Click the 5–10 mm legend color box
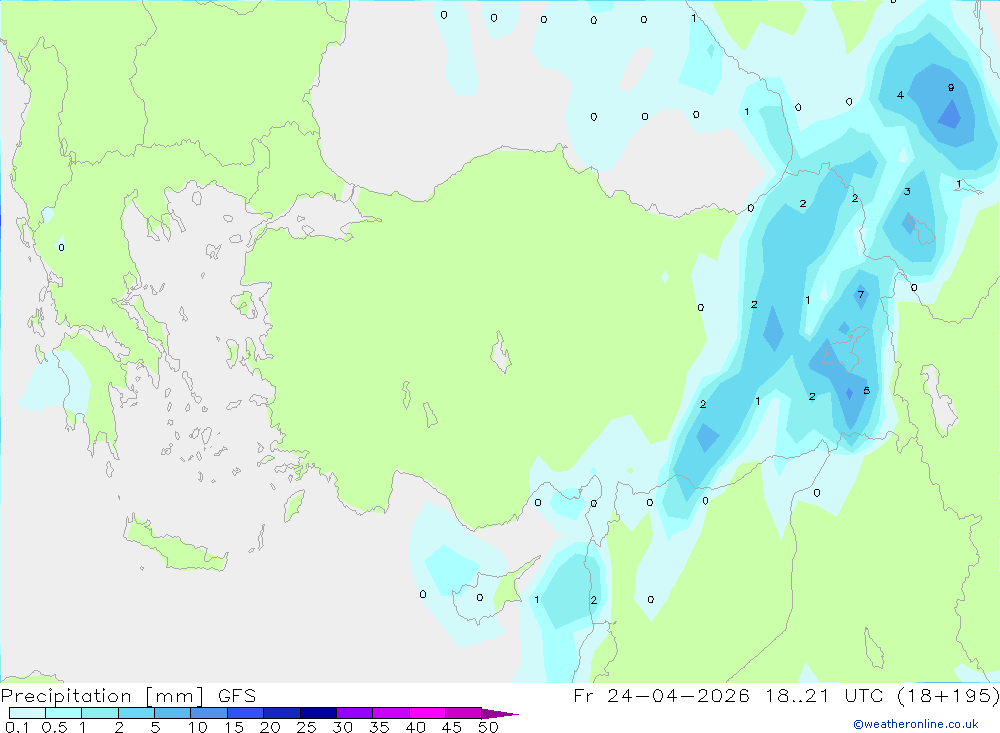The image size is (1000, 733). [173, 713]
